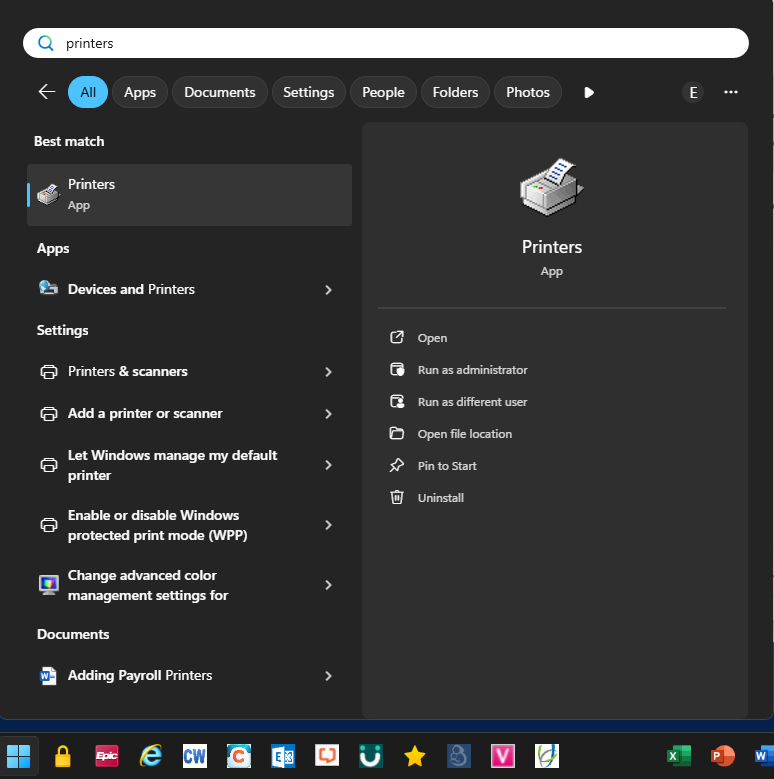
Task: Open the Adding Payroll Printers document
Action: pos(189,676)
